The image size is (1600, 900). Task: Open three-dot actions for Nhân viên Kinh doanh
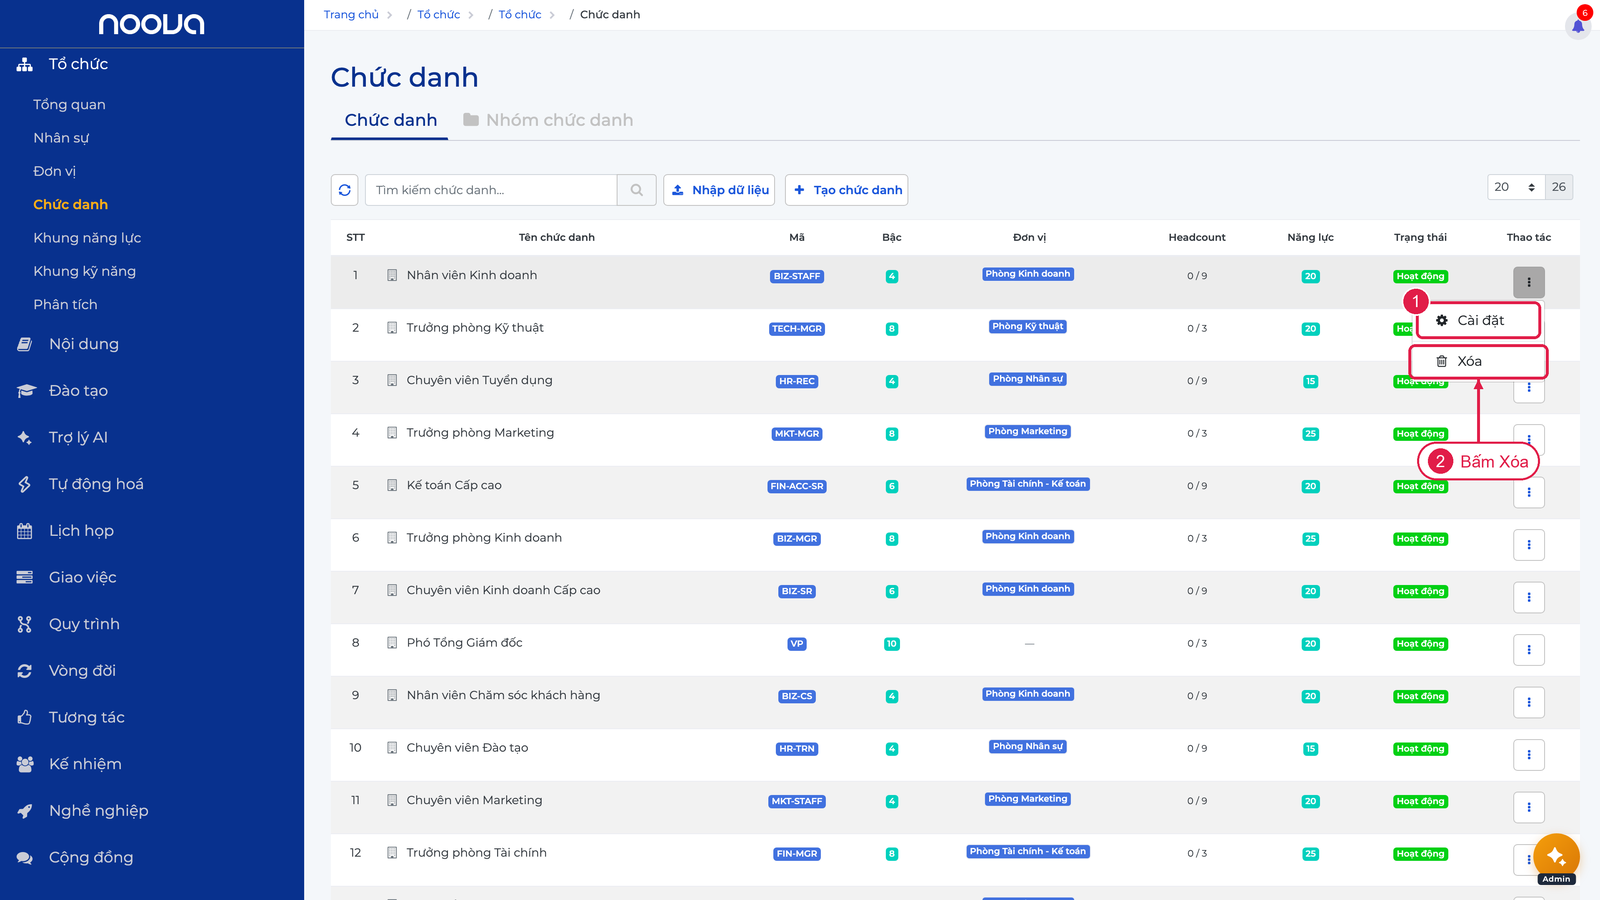point(1529,282)
